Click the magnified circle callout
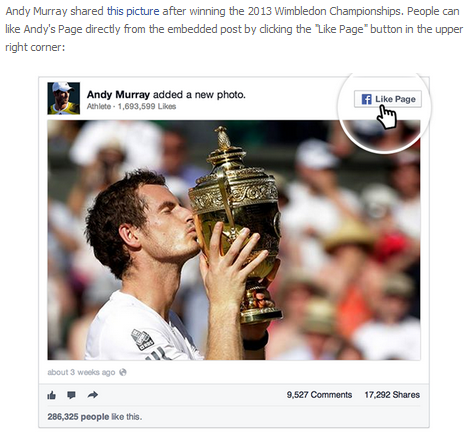472x435 pixels. tap(384, 112)
